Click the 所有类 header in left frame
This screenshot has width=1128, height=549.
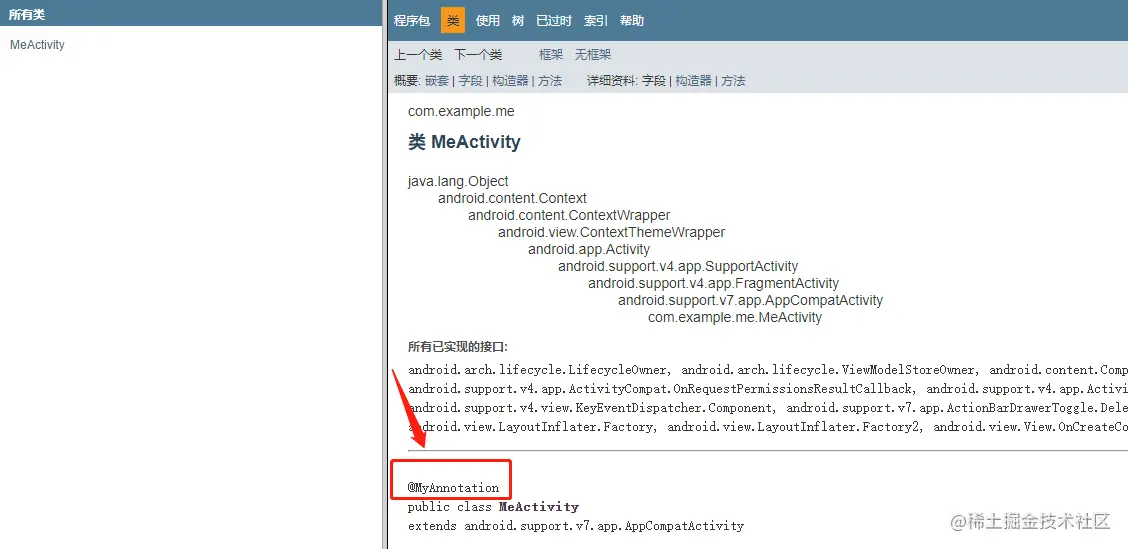(27, 14)
